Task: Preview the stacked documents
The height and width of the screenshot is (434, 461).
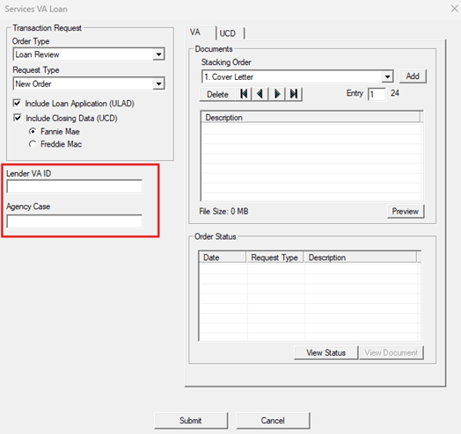Action: click(405, 211)
